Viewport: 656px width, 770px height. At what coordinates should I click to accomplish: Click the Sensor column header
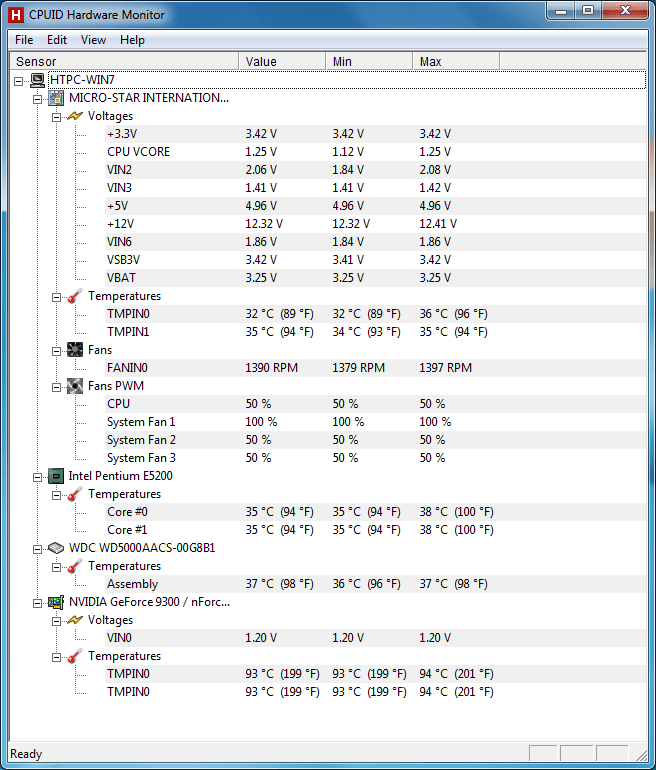(124, 61)
